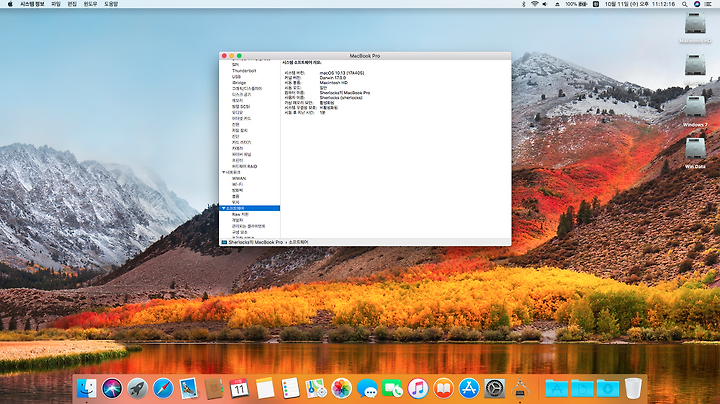This screenshot has height=404, width=720.
Task: Click Sherlocks의 MacBook Pro in path bar
Action: 255,242
